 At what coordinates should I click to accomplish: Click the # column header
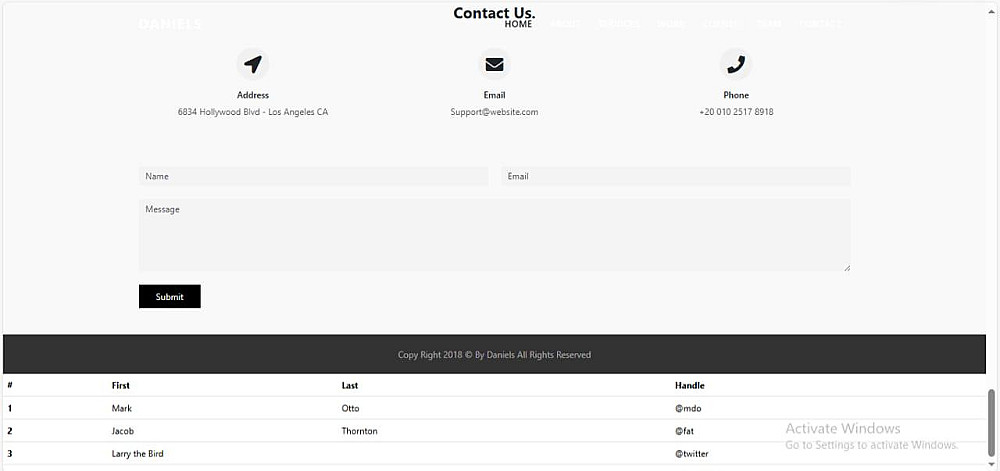coord(10,386)
